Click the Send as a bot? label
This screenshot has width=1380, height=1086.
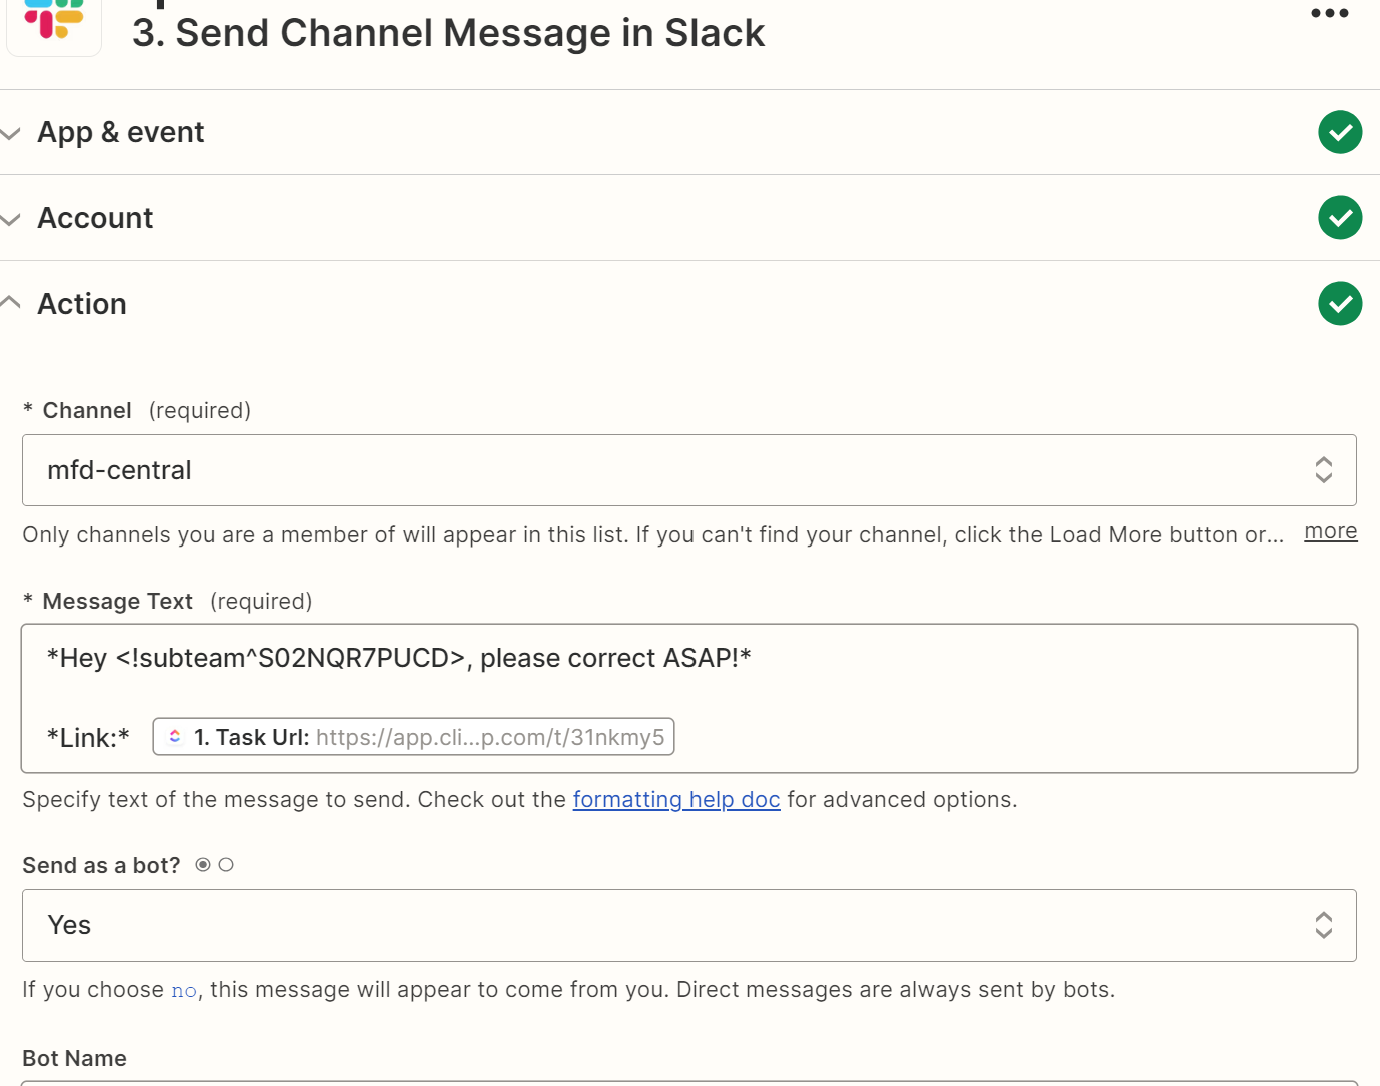click(101, 866)
